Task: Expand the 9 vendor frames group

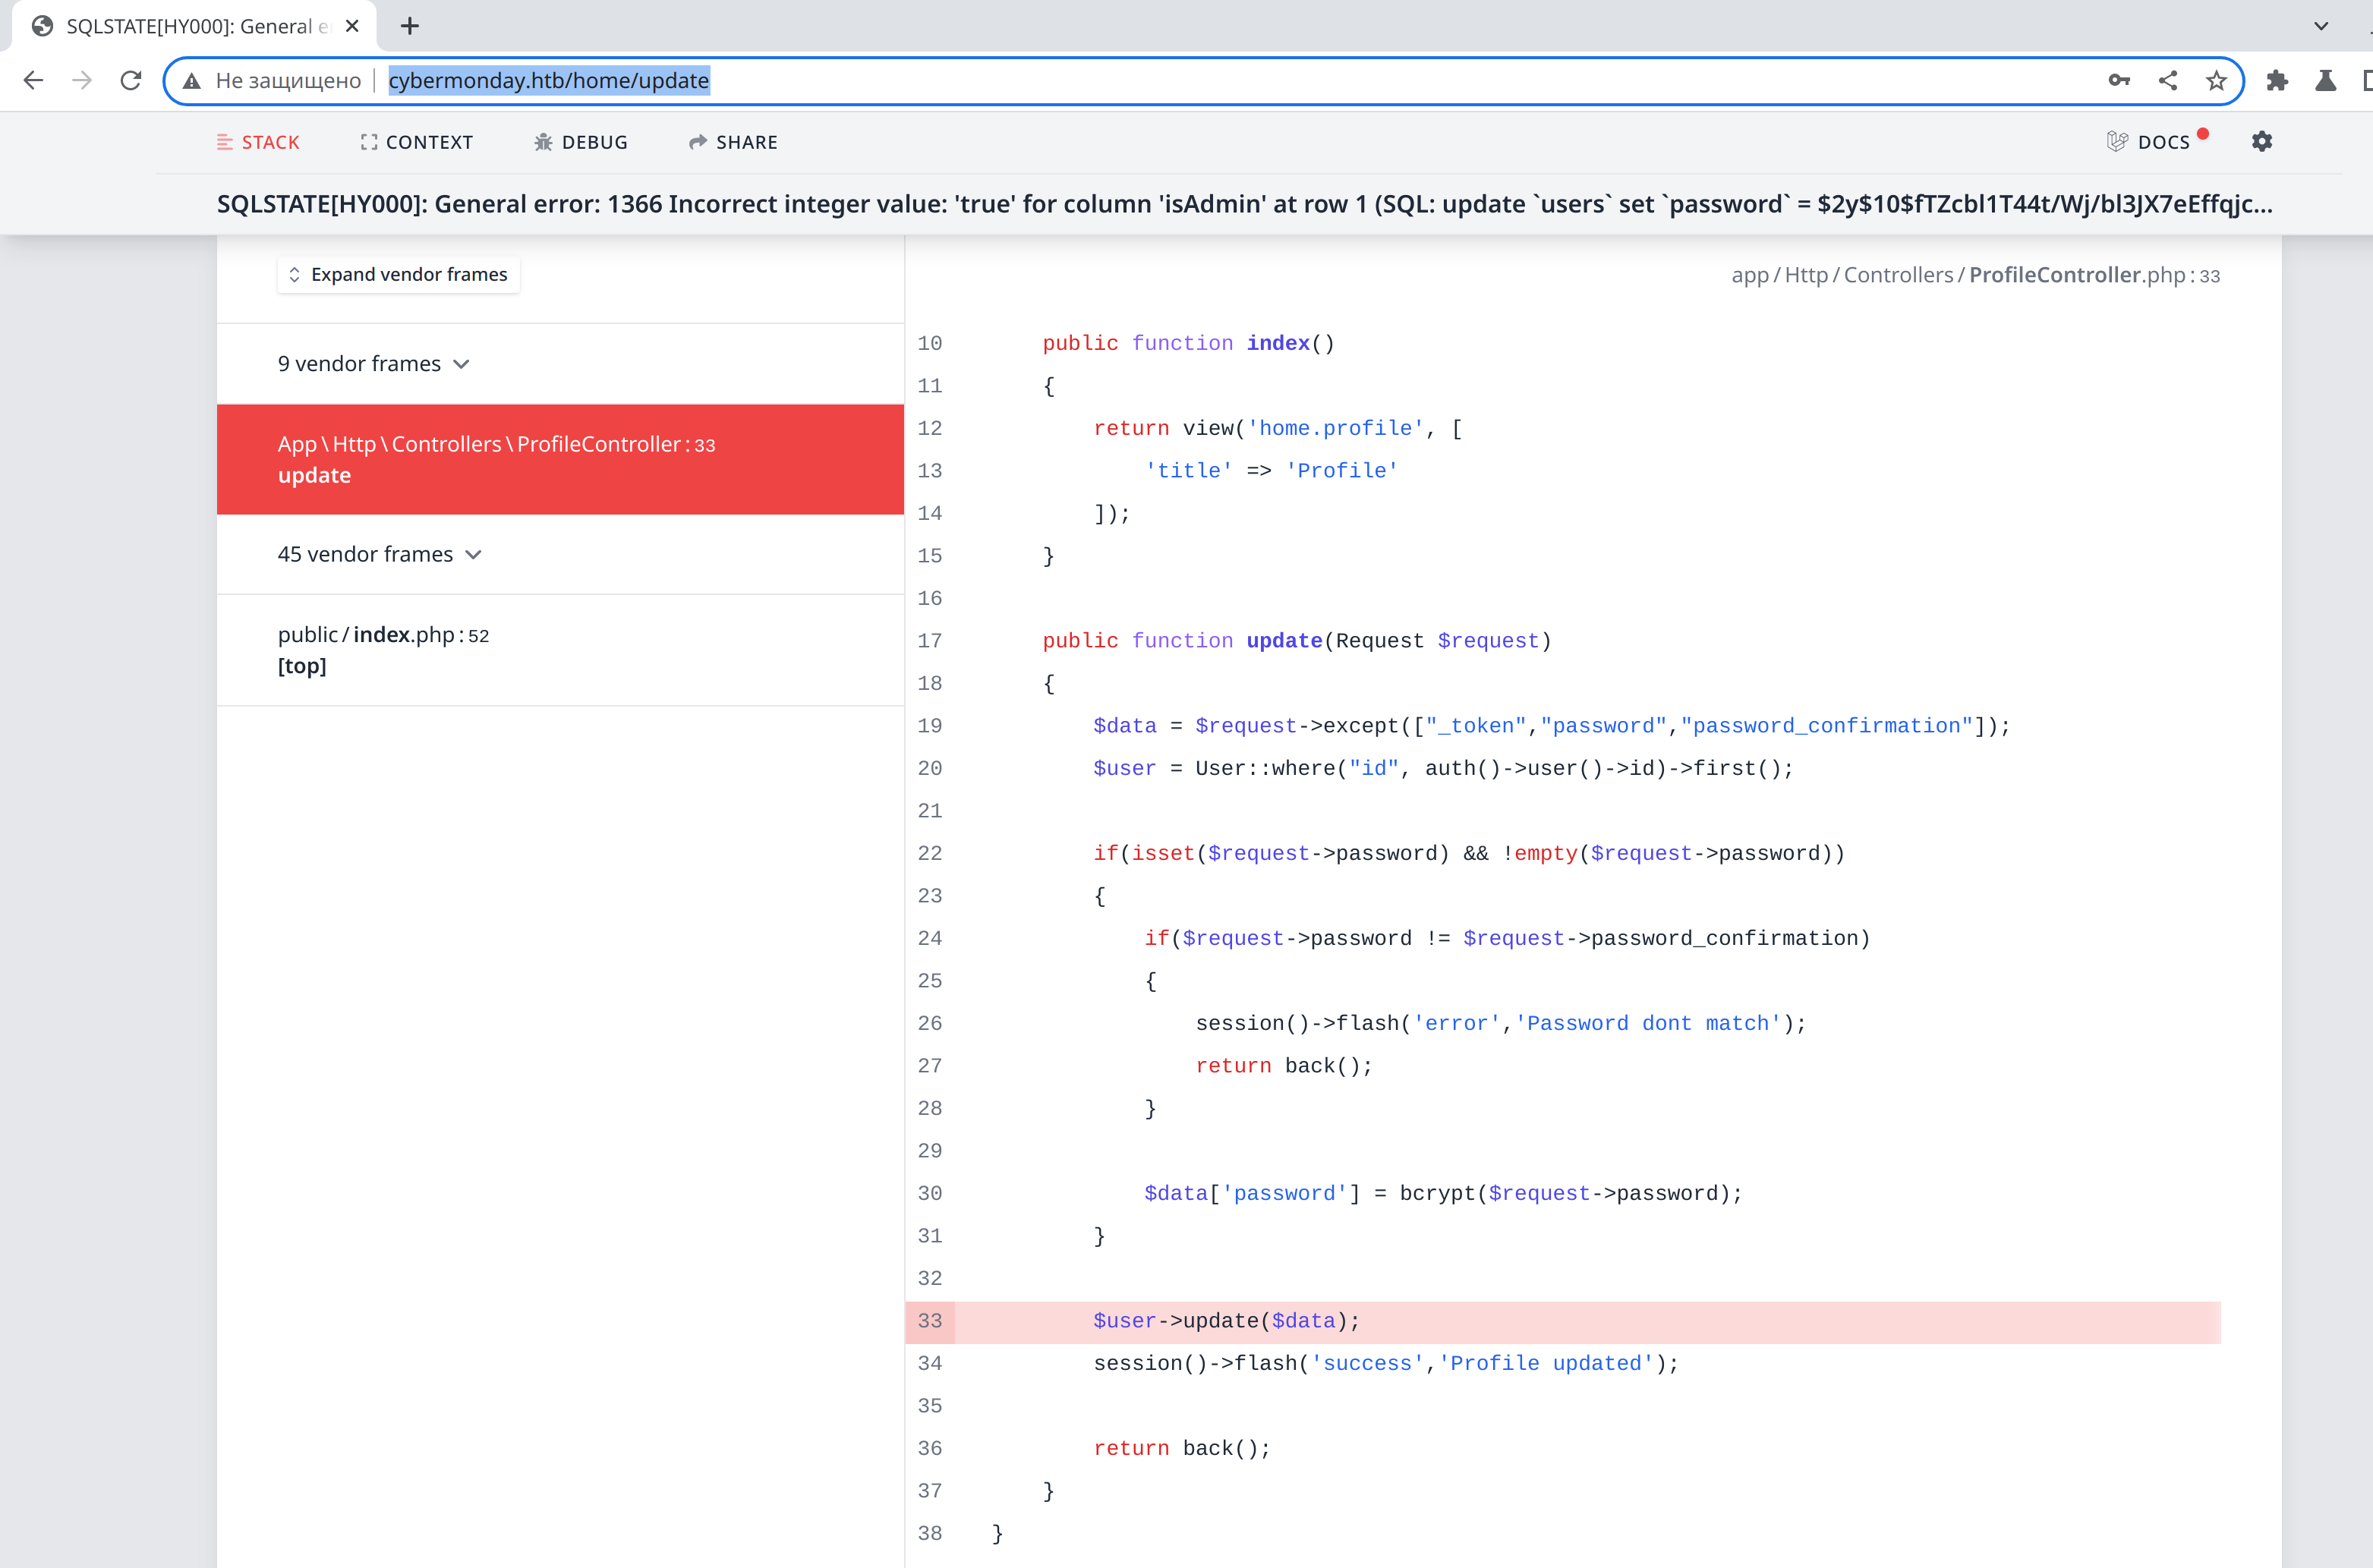Action: coord(374,363)
